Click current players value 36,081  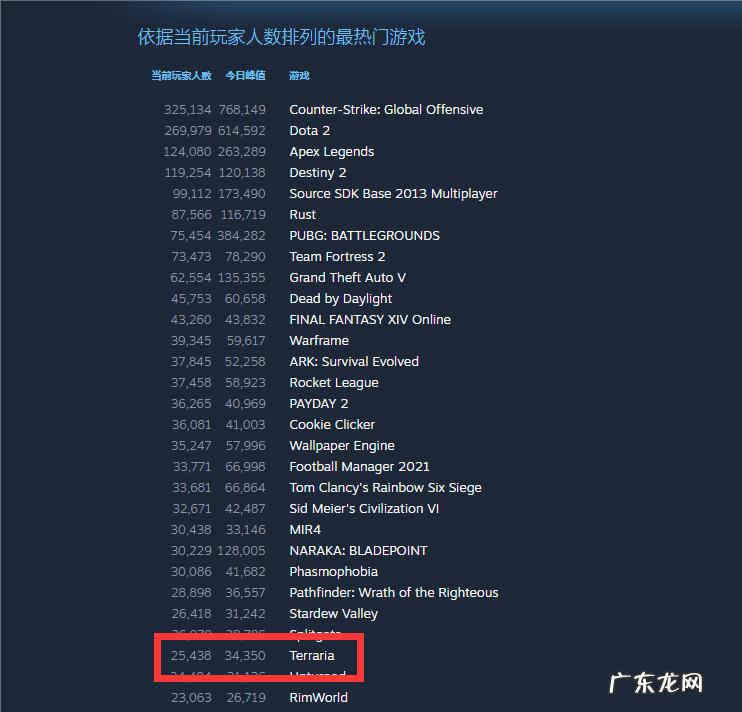coord(191,425)
